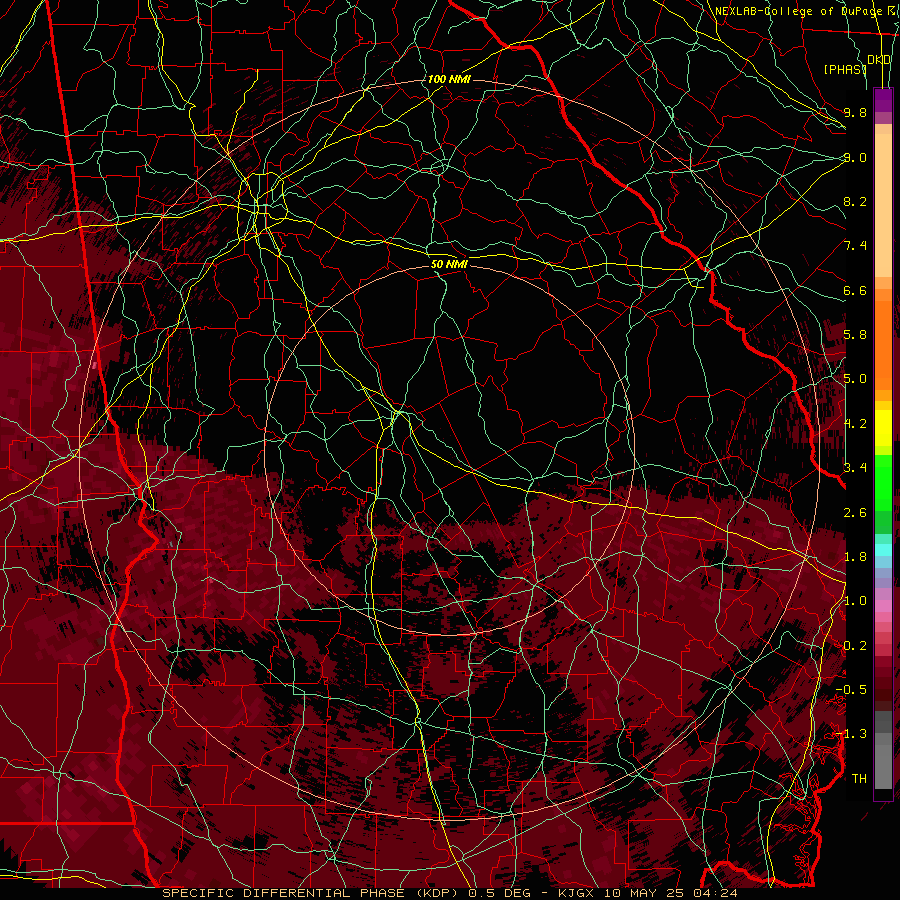Click the 2.6 value on the color scale
Viewport: 900px width, 900px height.
pyautogui.click(x=855, y=512)
